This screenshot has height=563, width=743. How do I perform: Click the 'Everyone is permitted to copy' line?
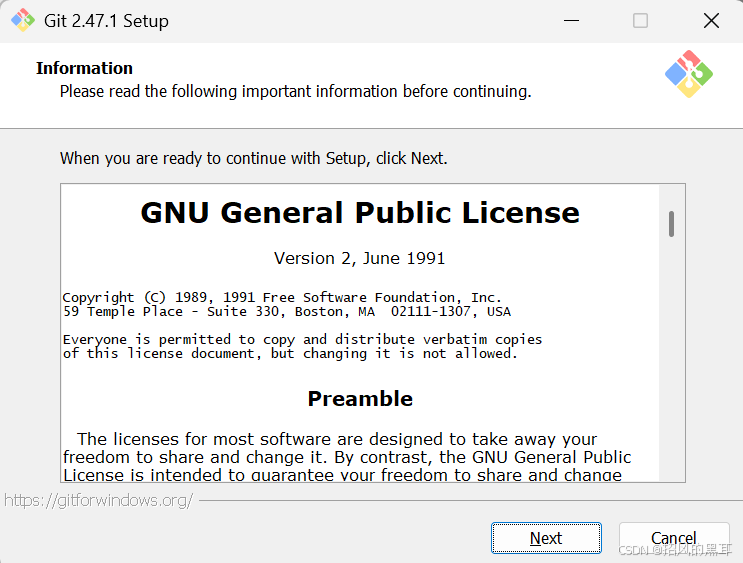[302, 339]
